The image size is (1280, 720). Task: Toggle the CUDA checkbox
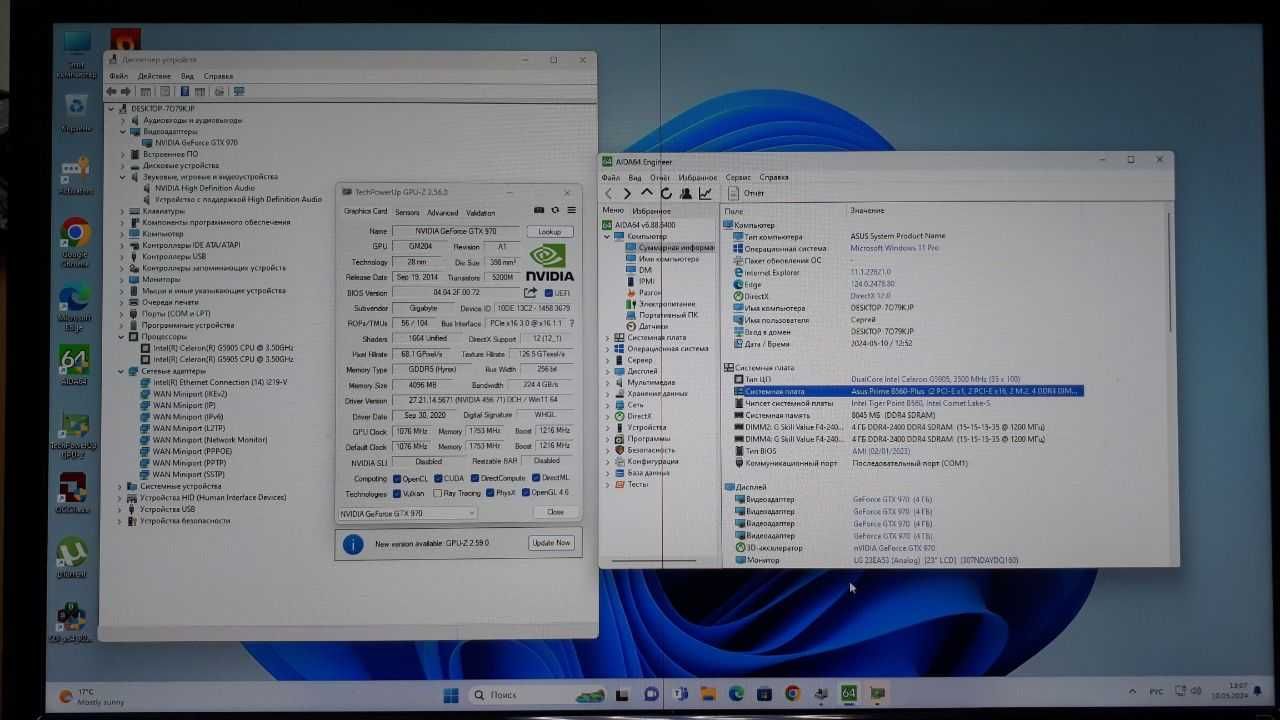[438, 478]
